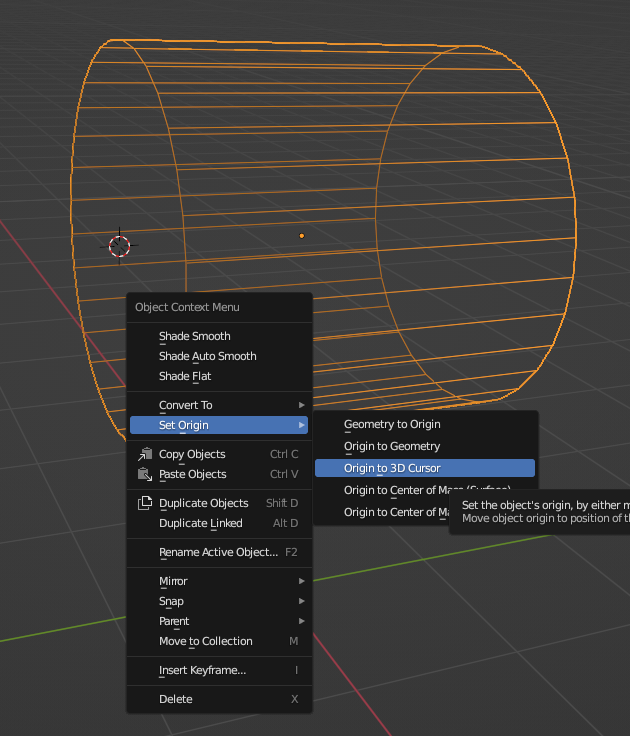This screenshot has height=736, width=630.
Task: Expand the Parent submenu arrow
Action: coord(302,621)
